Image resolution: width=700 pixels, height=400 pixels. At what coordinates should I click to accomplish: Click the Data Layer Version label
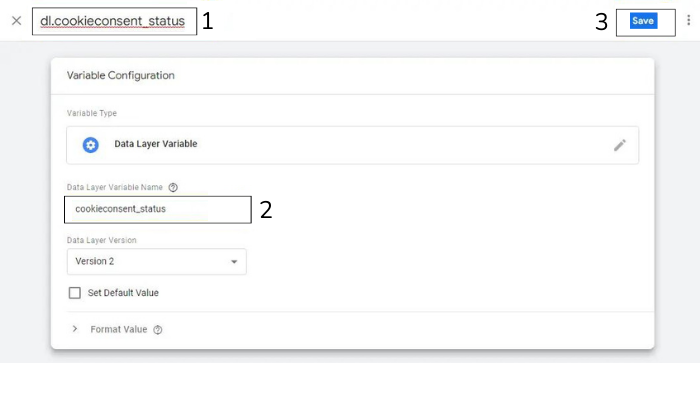pyautogui.click(x=101, y=240)
